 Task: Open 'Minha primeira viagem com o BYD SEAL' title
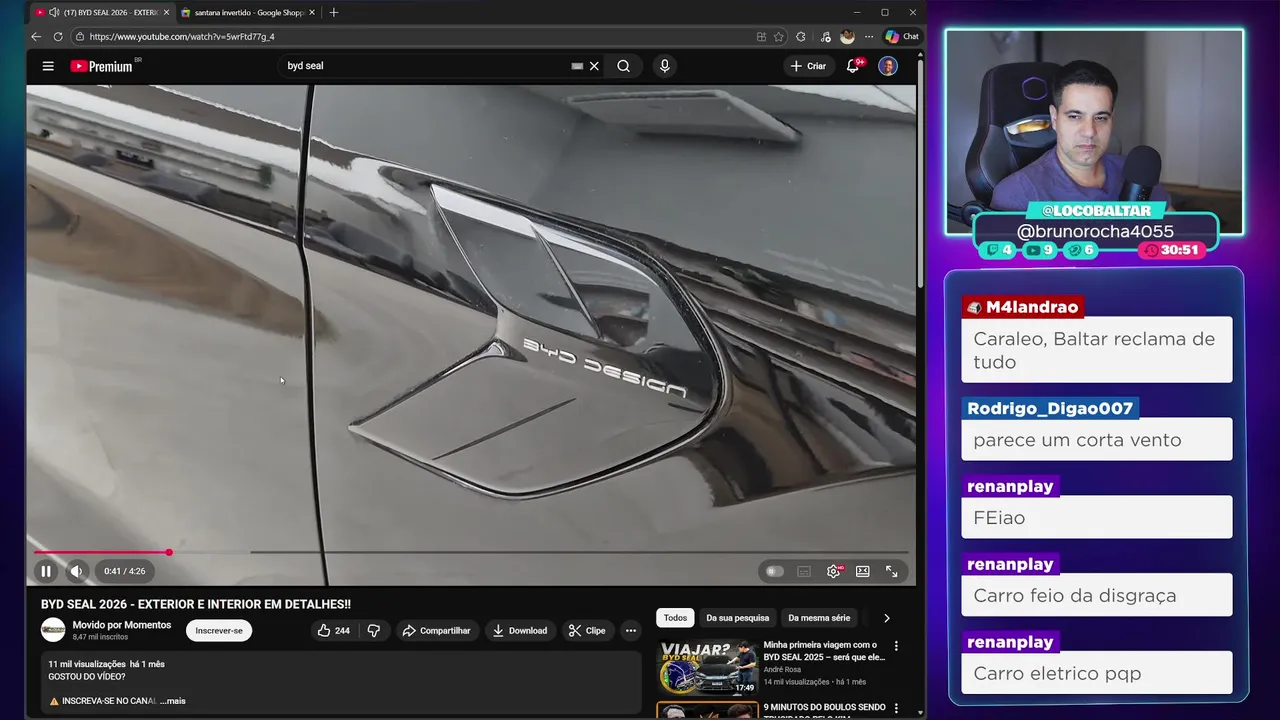coord(824,651)
